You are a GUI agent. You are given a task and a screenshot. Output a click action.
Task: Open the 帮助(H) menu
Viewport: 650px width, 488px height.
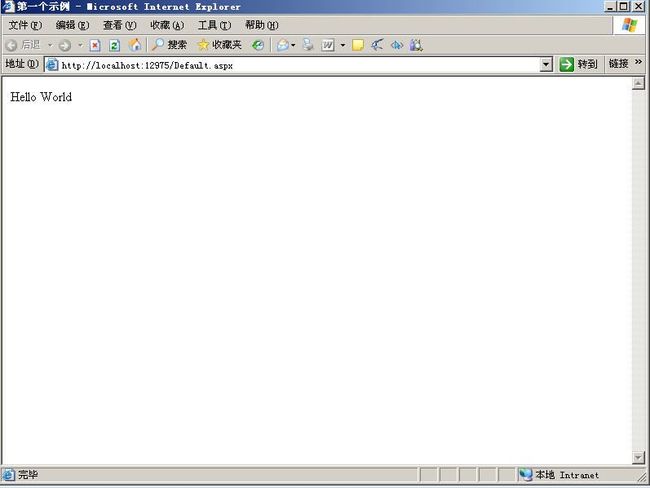coord(262,25)
